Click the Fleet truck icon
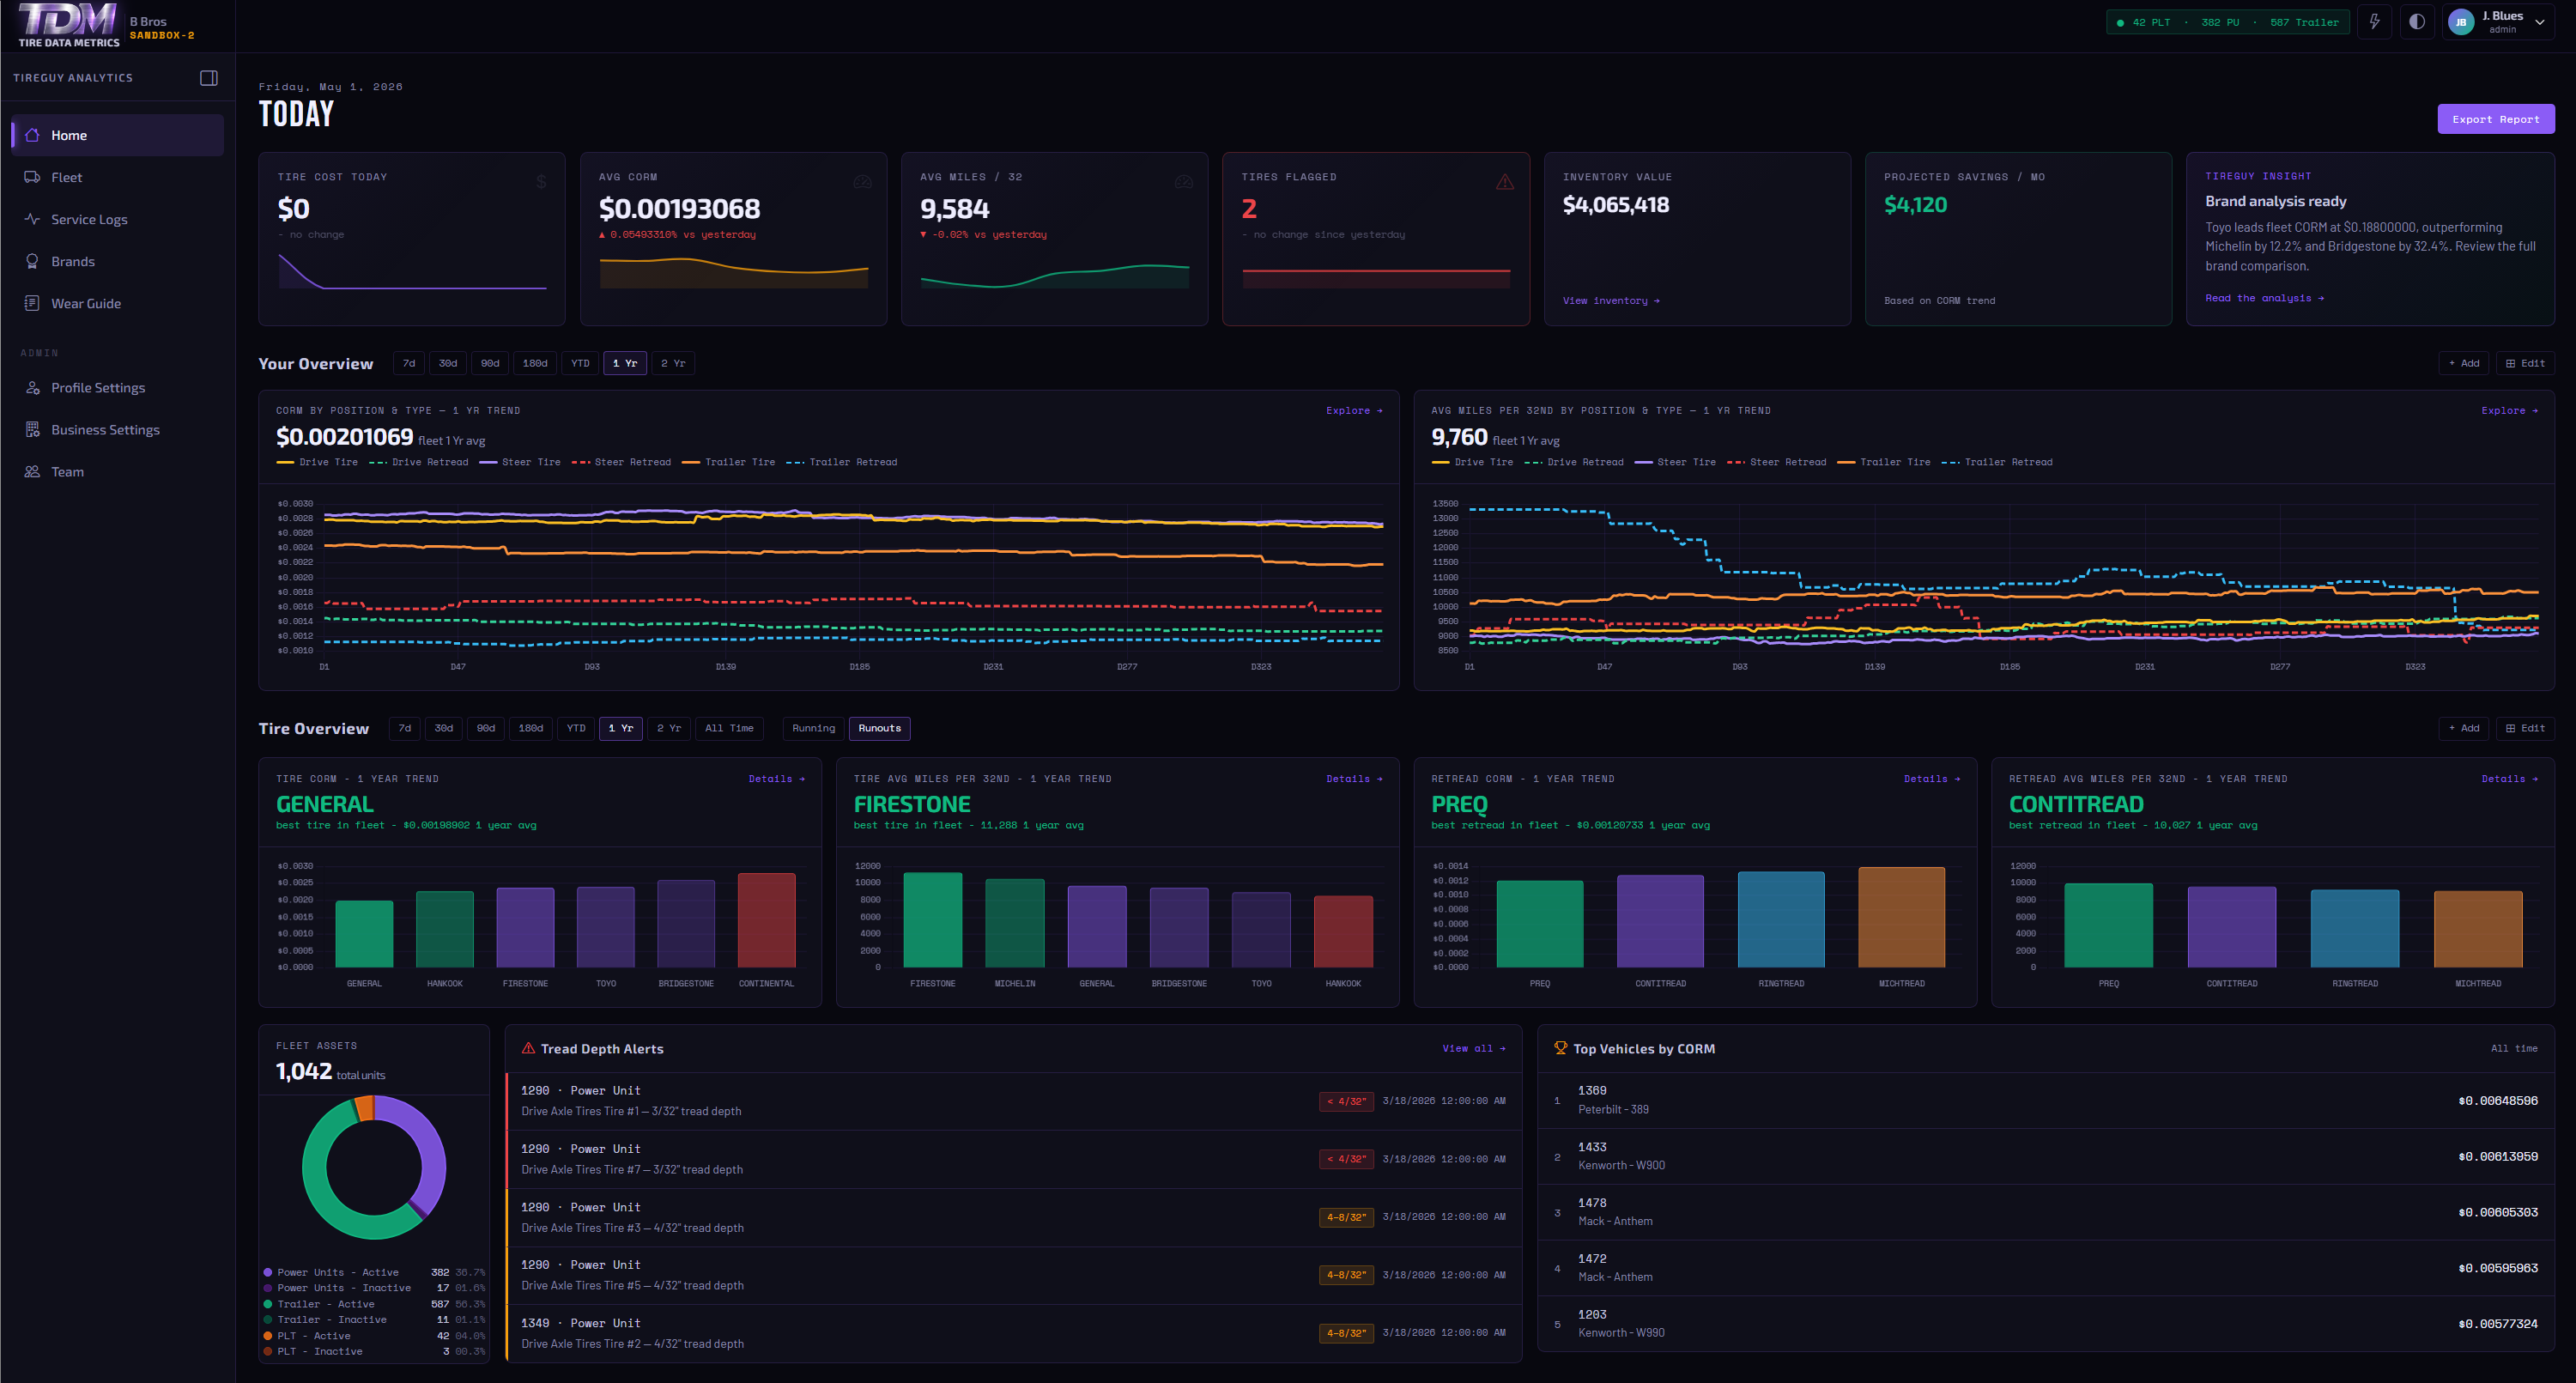Screen dimensions: 2576x1383 (x=32, y=177)
